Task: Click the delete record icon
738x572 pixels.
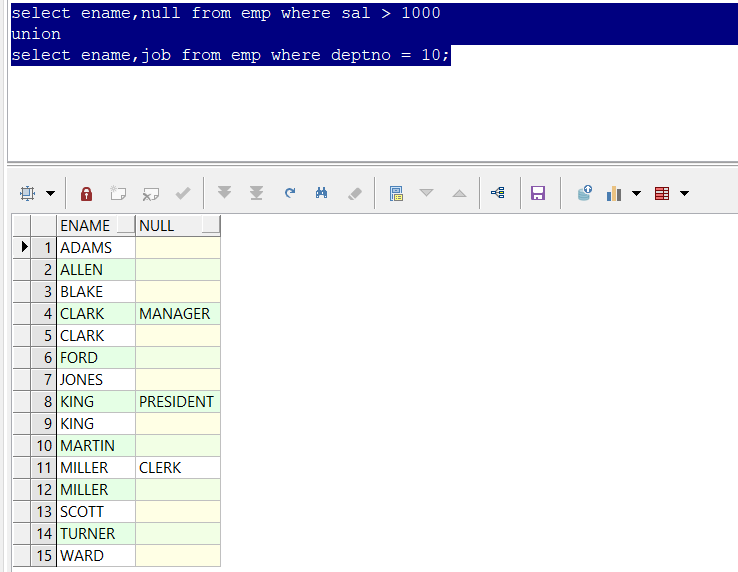Action: click(x=151, y=193)
